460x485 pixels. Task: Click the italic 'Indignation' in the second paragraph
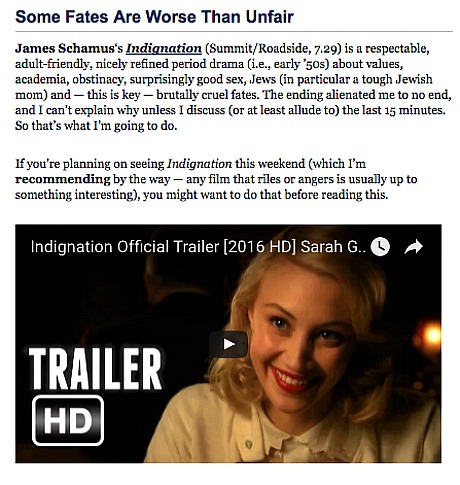coord(199,164)
